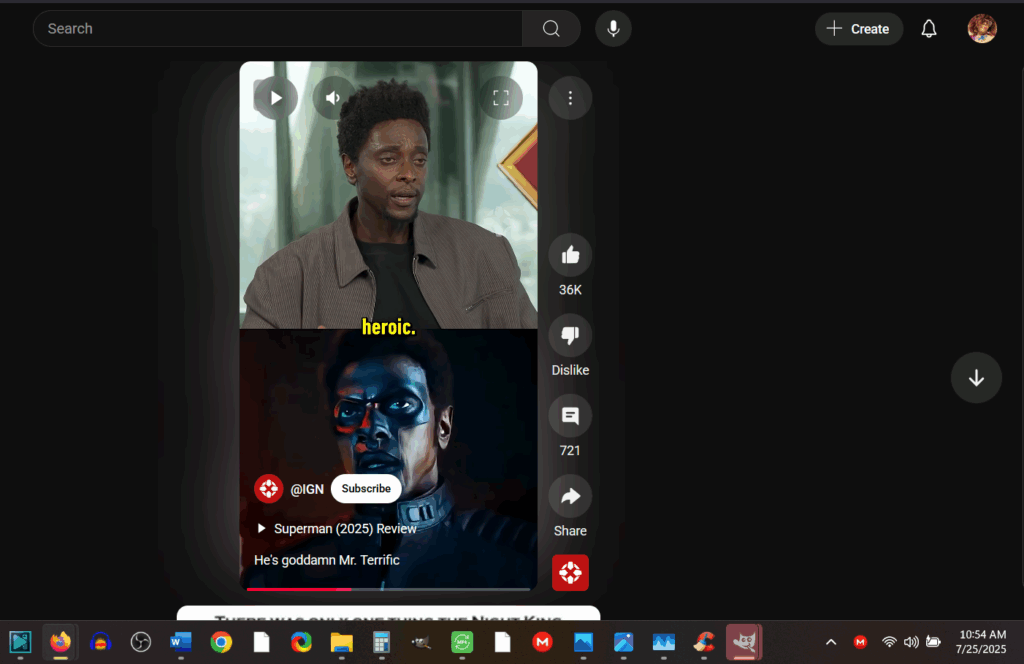
Task: Start voice search with the microphone
Action: point(613,29)
